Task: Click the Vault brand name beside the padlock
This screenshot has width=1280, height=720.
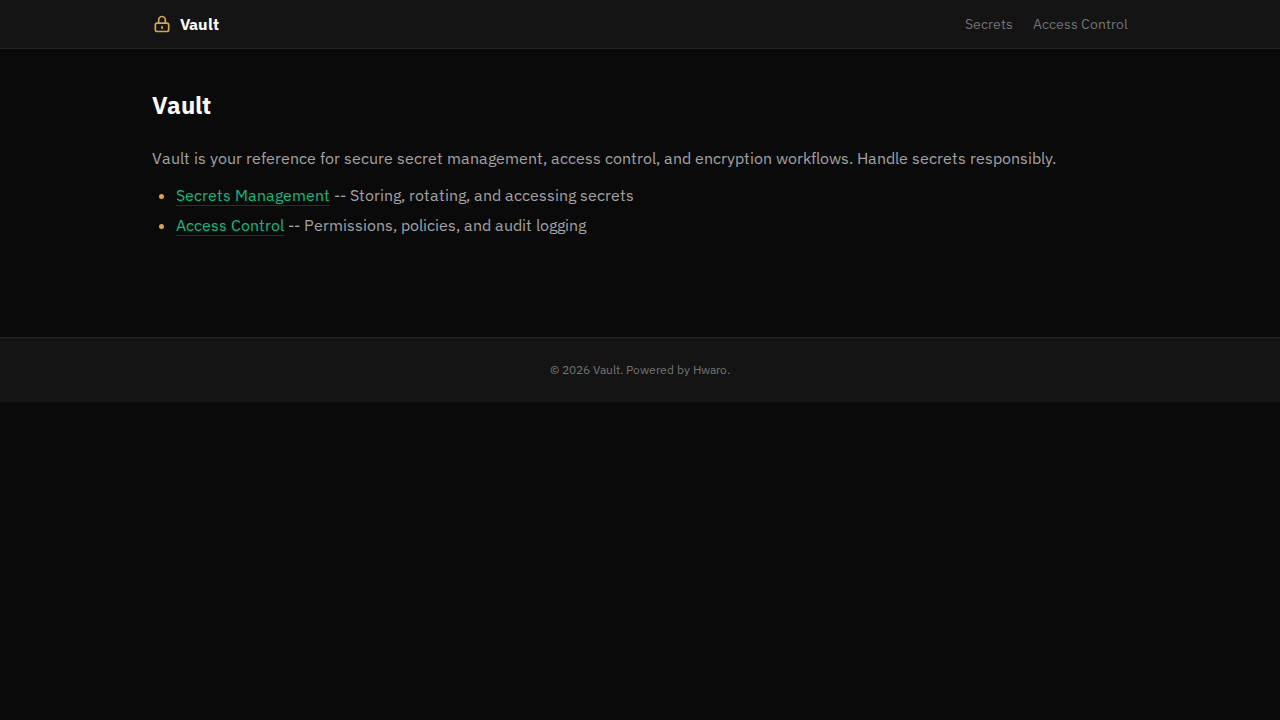Action: click(x=199, y=24)
